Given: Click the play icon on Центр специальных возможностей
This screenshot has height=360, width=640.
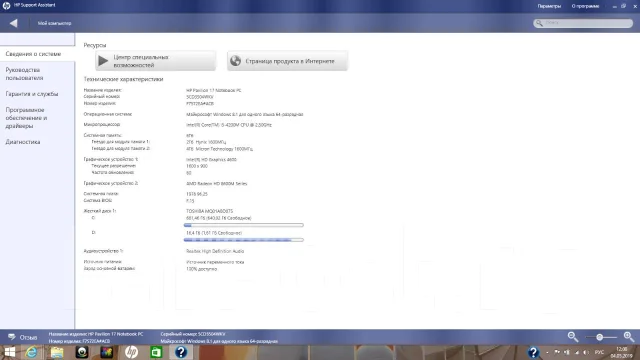Looking at the screenshot, I should click(x=103, y=61).
